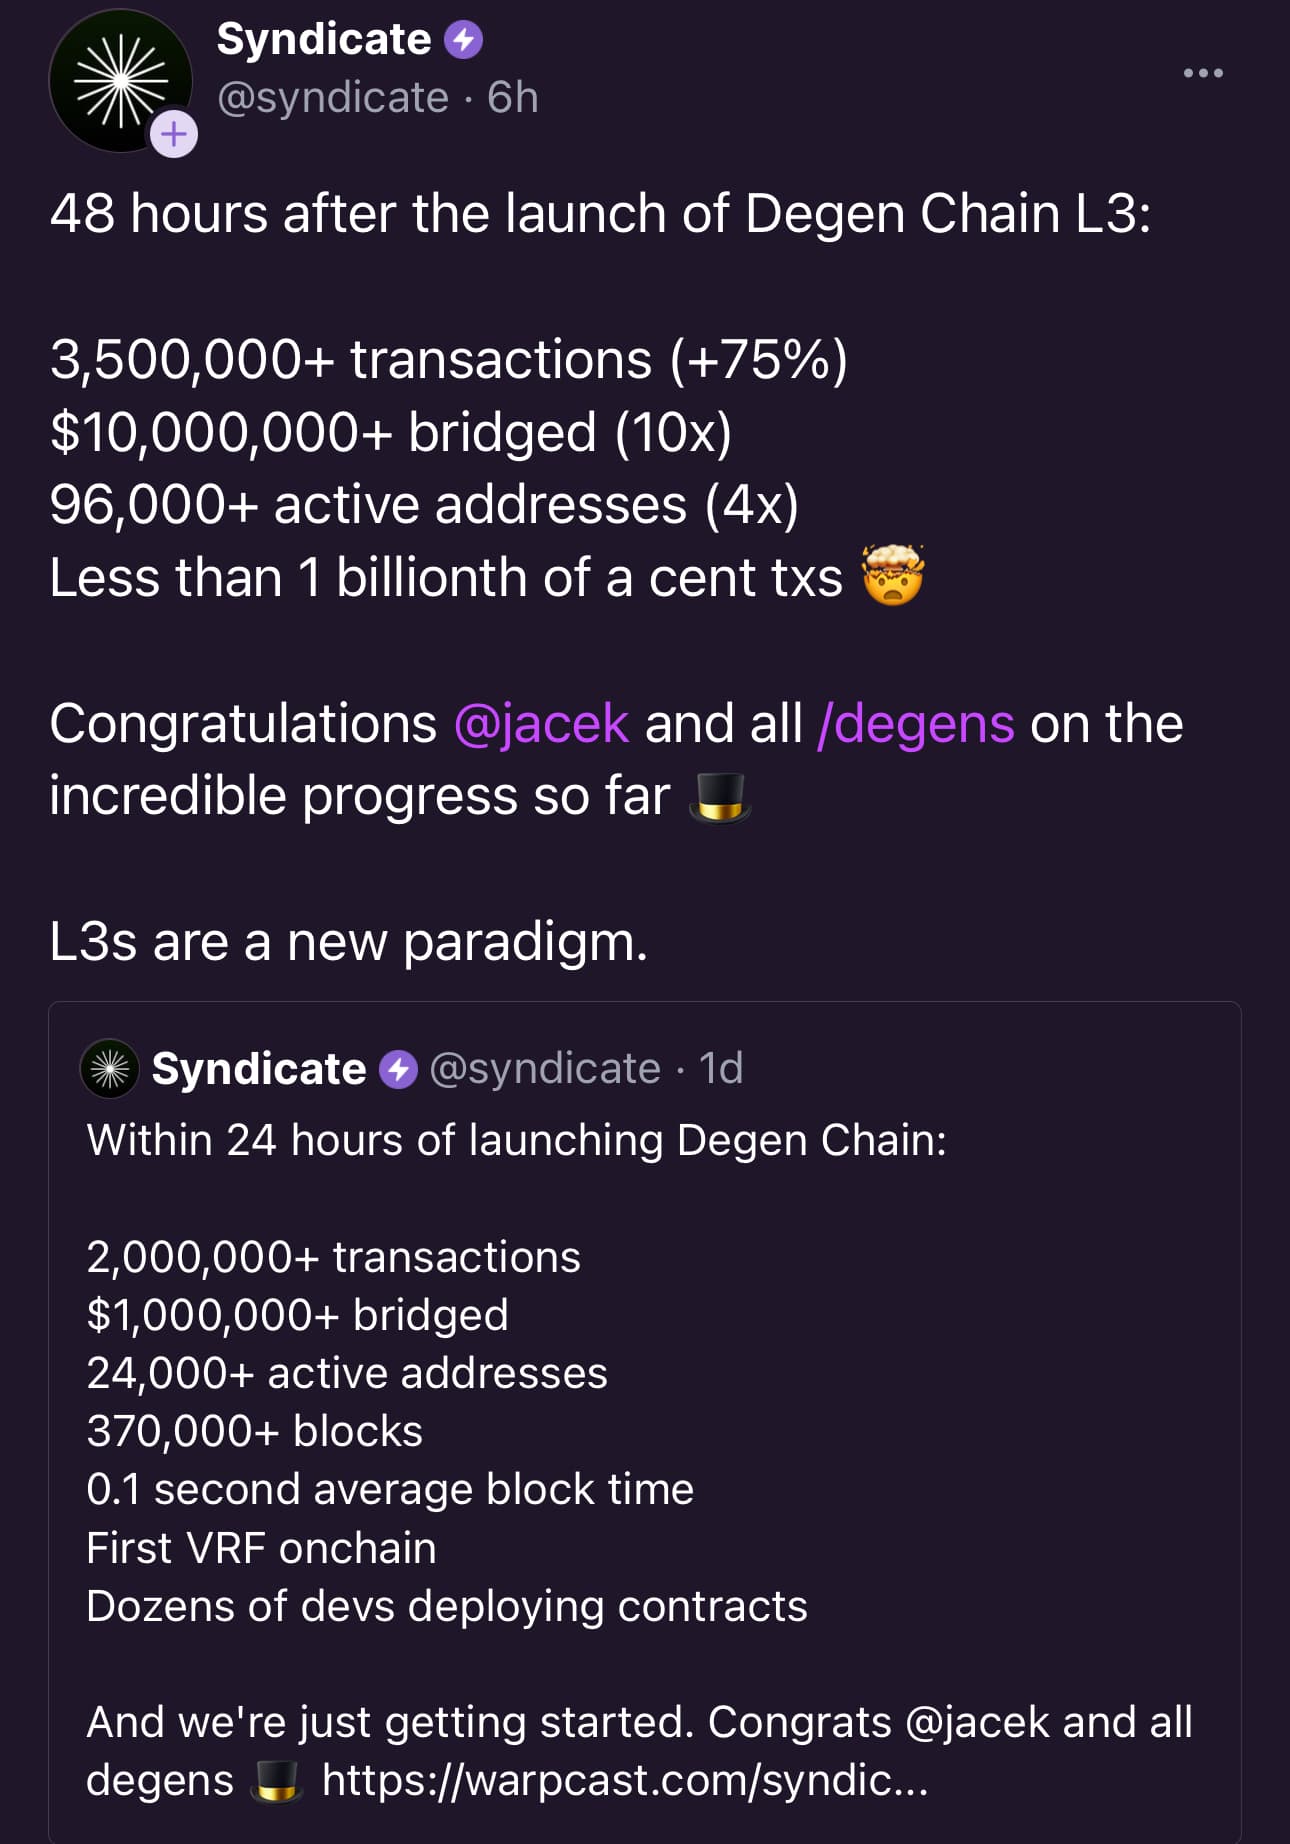Viewport: 1290px width, 1844px height.
Task: Open the small Syndicate avatar in quoted cast
Action: tap(109, 1069)
